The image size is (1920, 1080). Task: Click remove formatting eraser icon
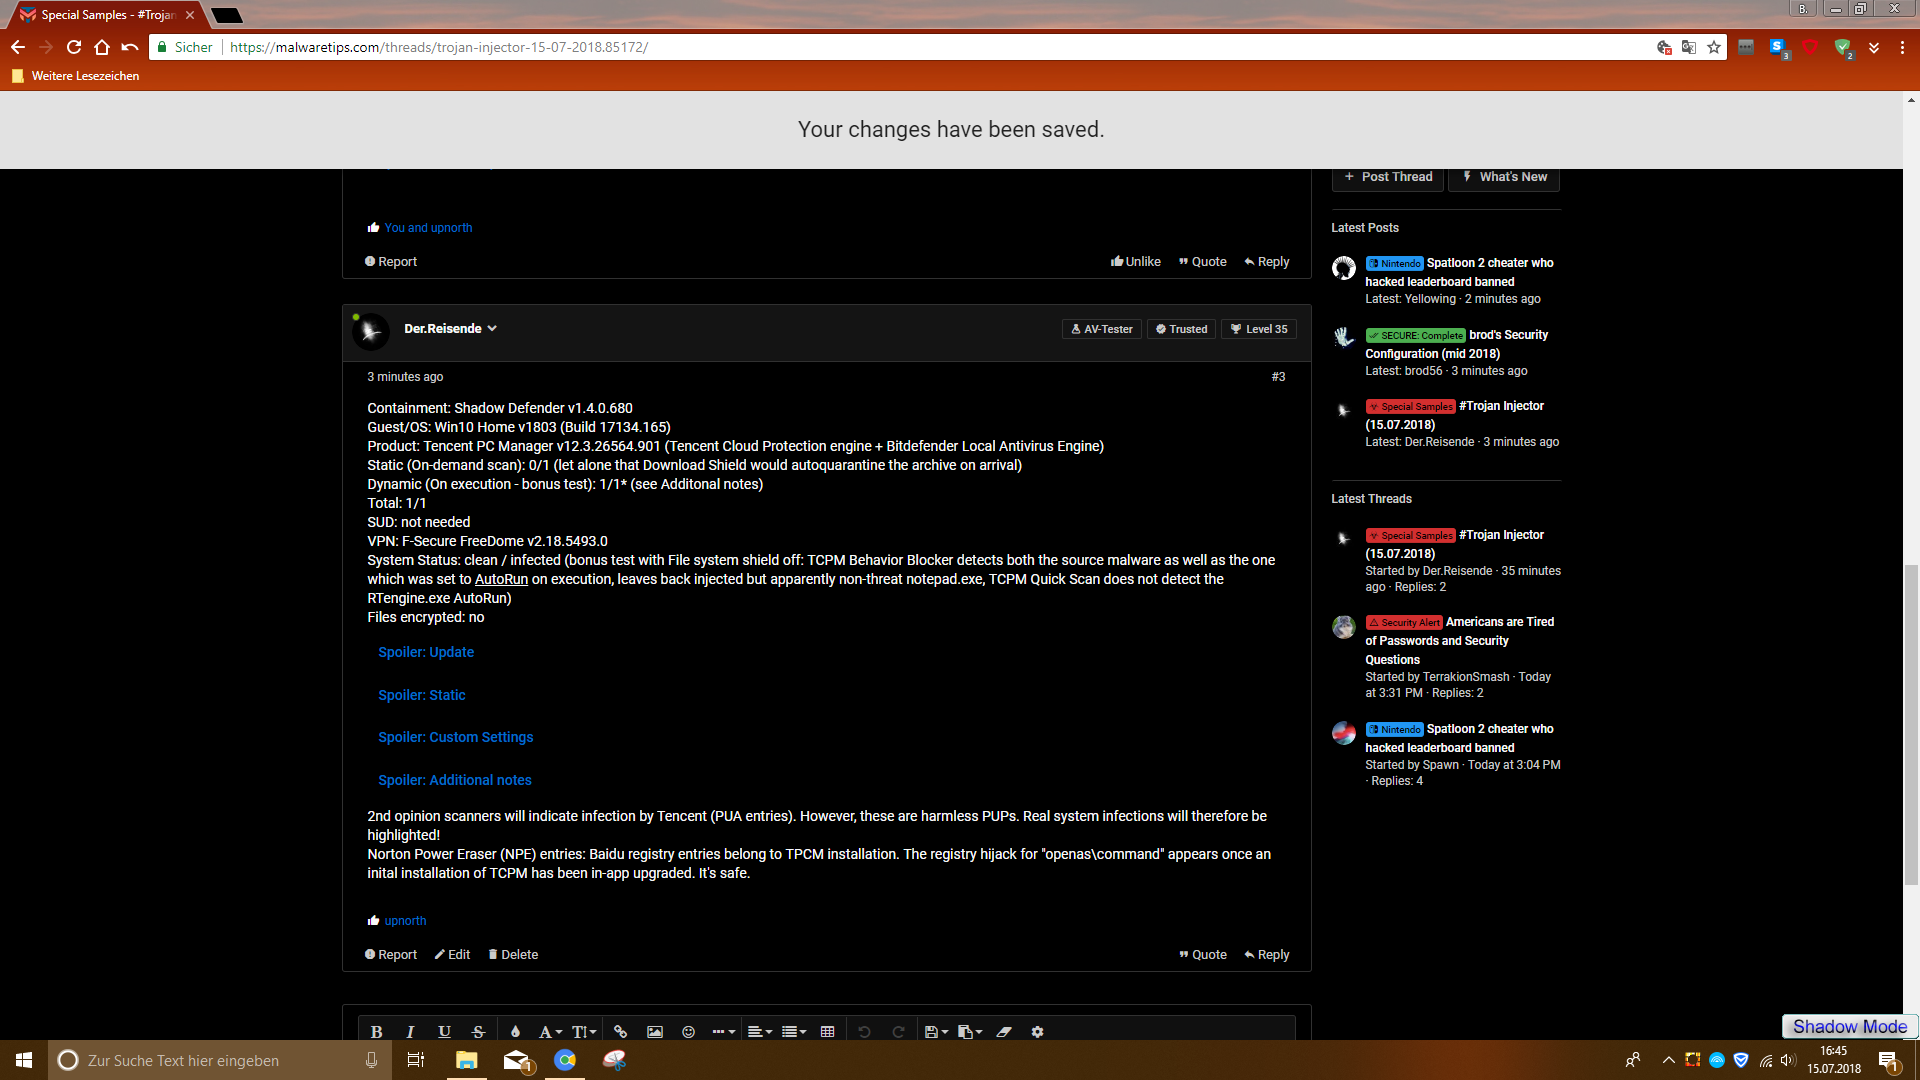coord(1004,1031)
